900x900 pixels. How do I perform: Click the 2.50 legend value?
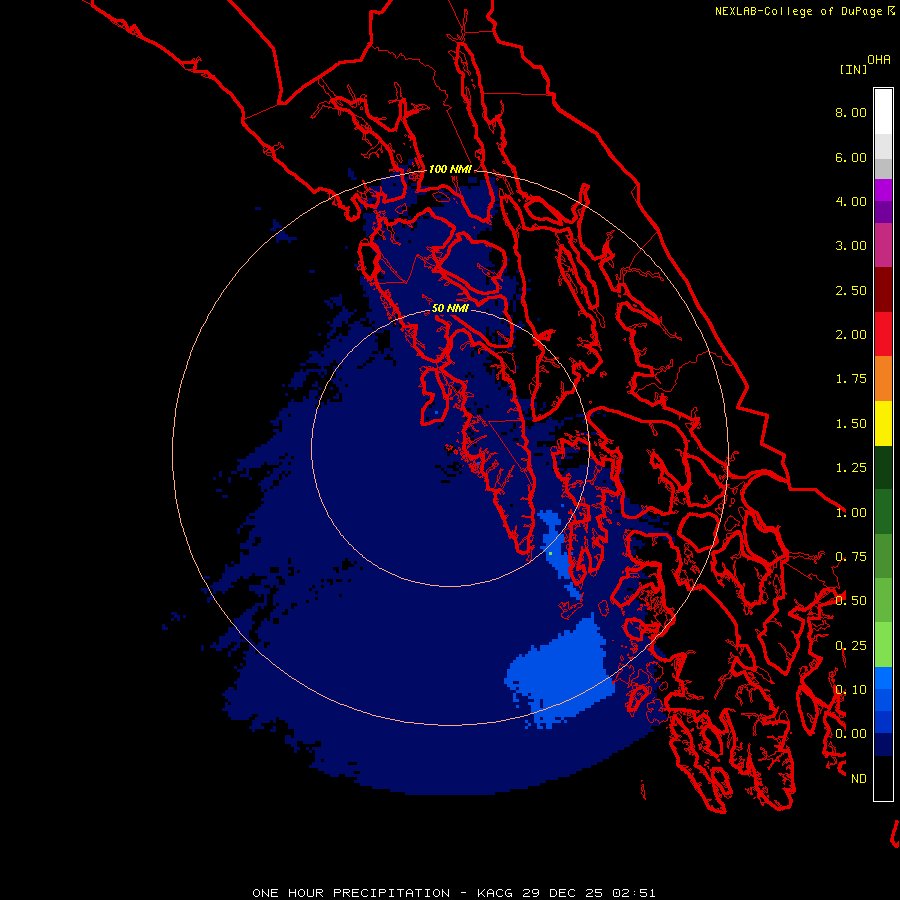tap(851, 290)
